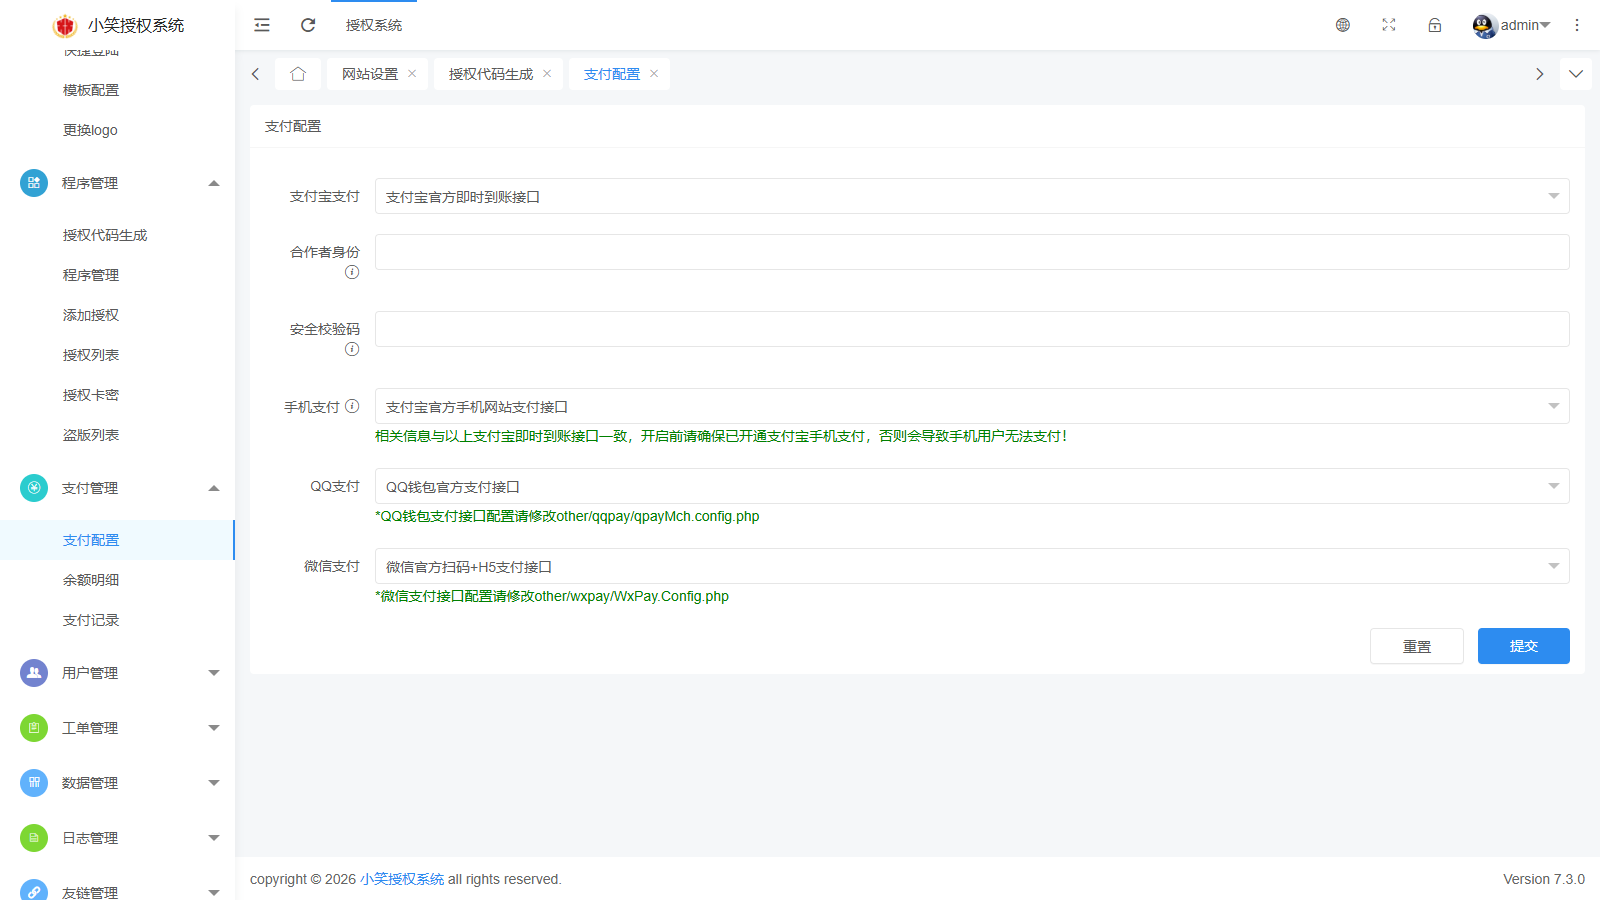Open the 微信支付 interface dropdown
The height and width of the screenshot is (900, 1600).
click(971, 567)
